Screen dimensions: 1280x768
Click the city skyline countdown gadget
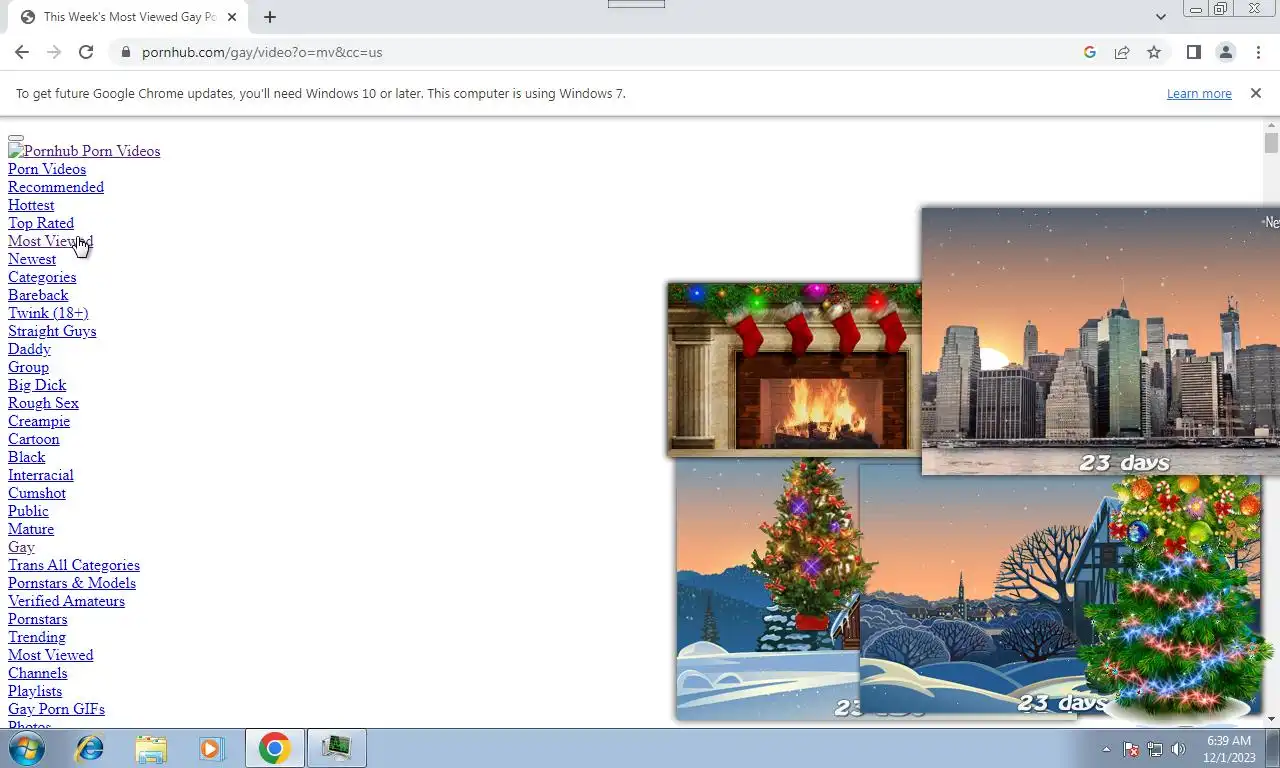(1100, 340)
